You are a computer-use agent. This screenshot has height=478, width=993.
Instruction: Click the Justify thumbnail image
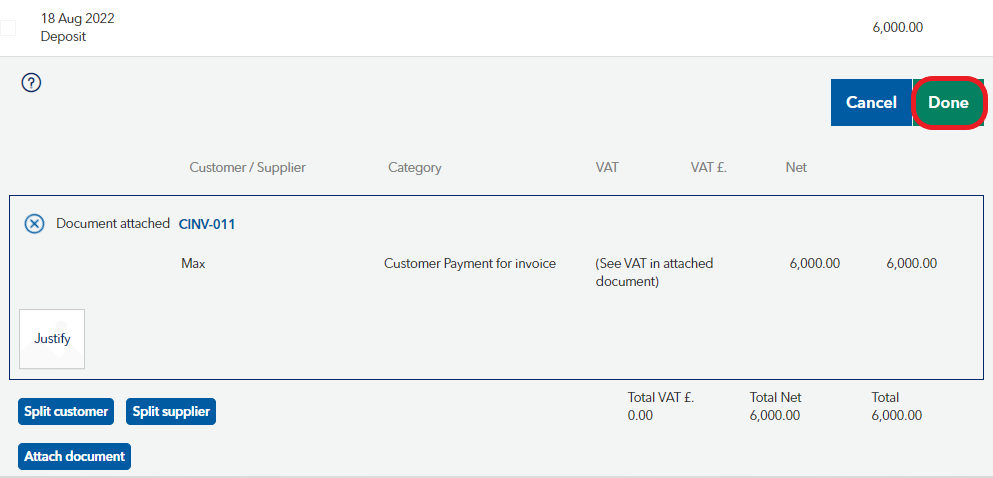click(52, 339)
